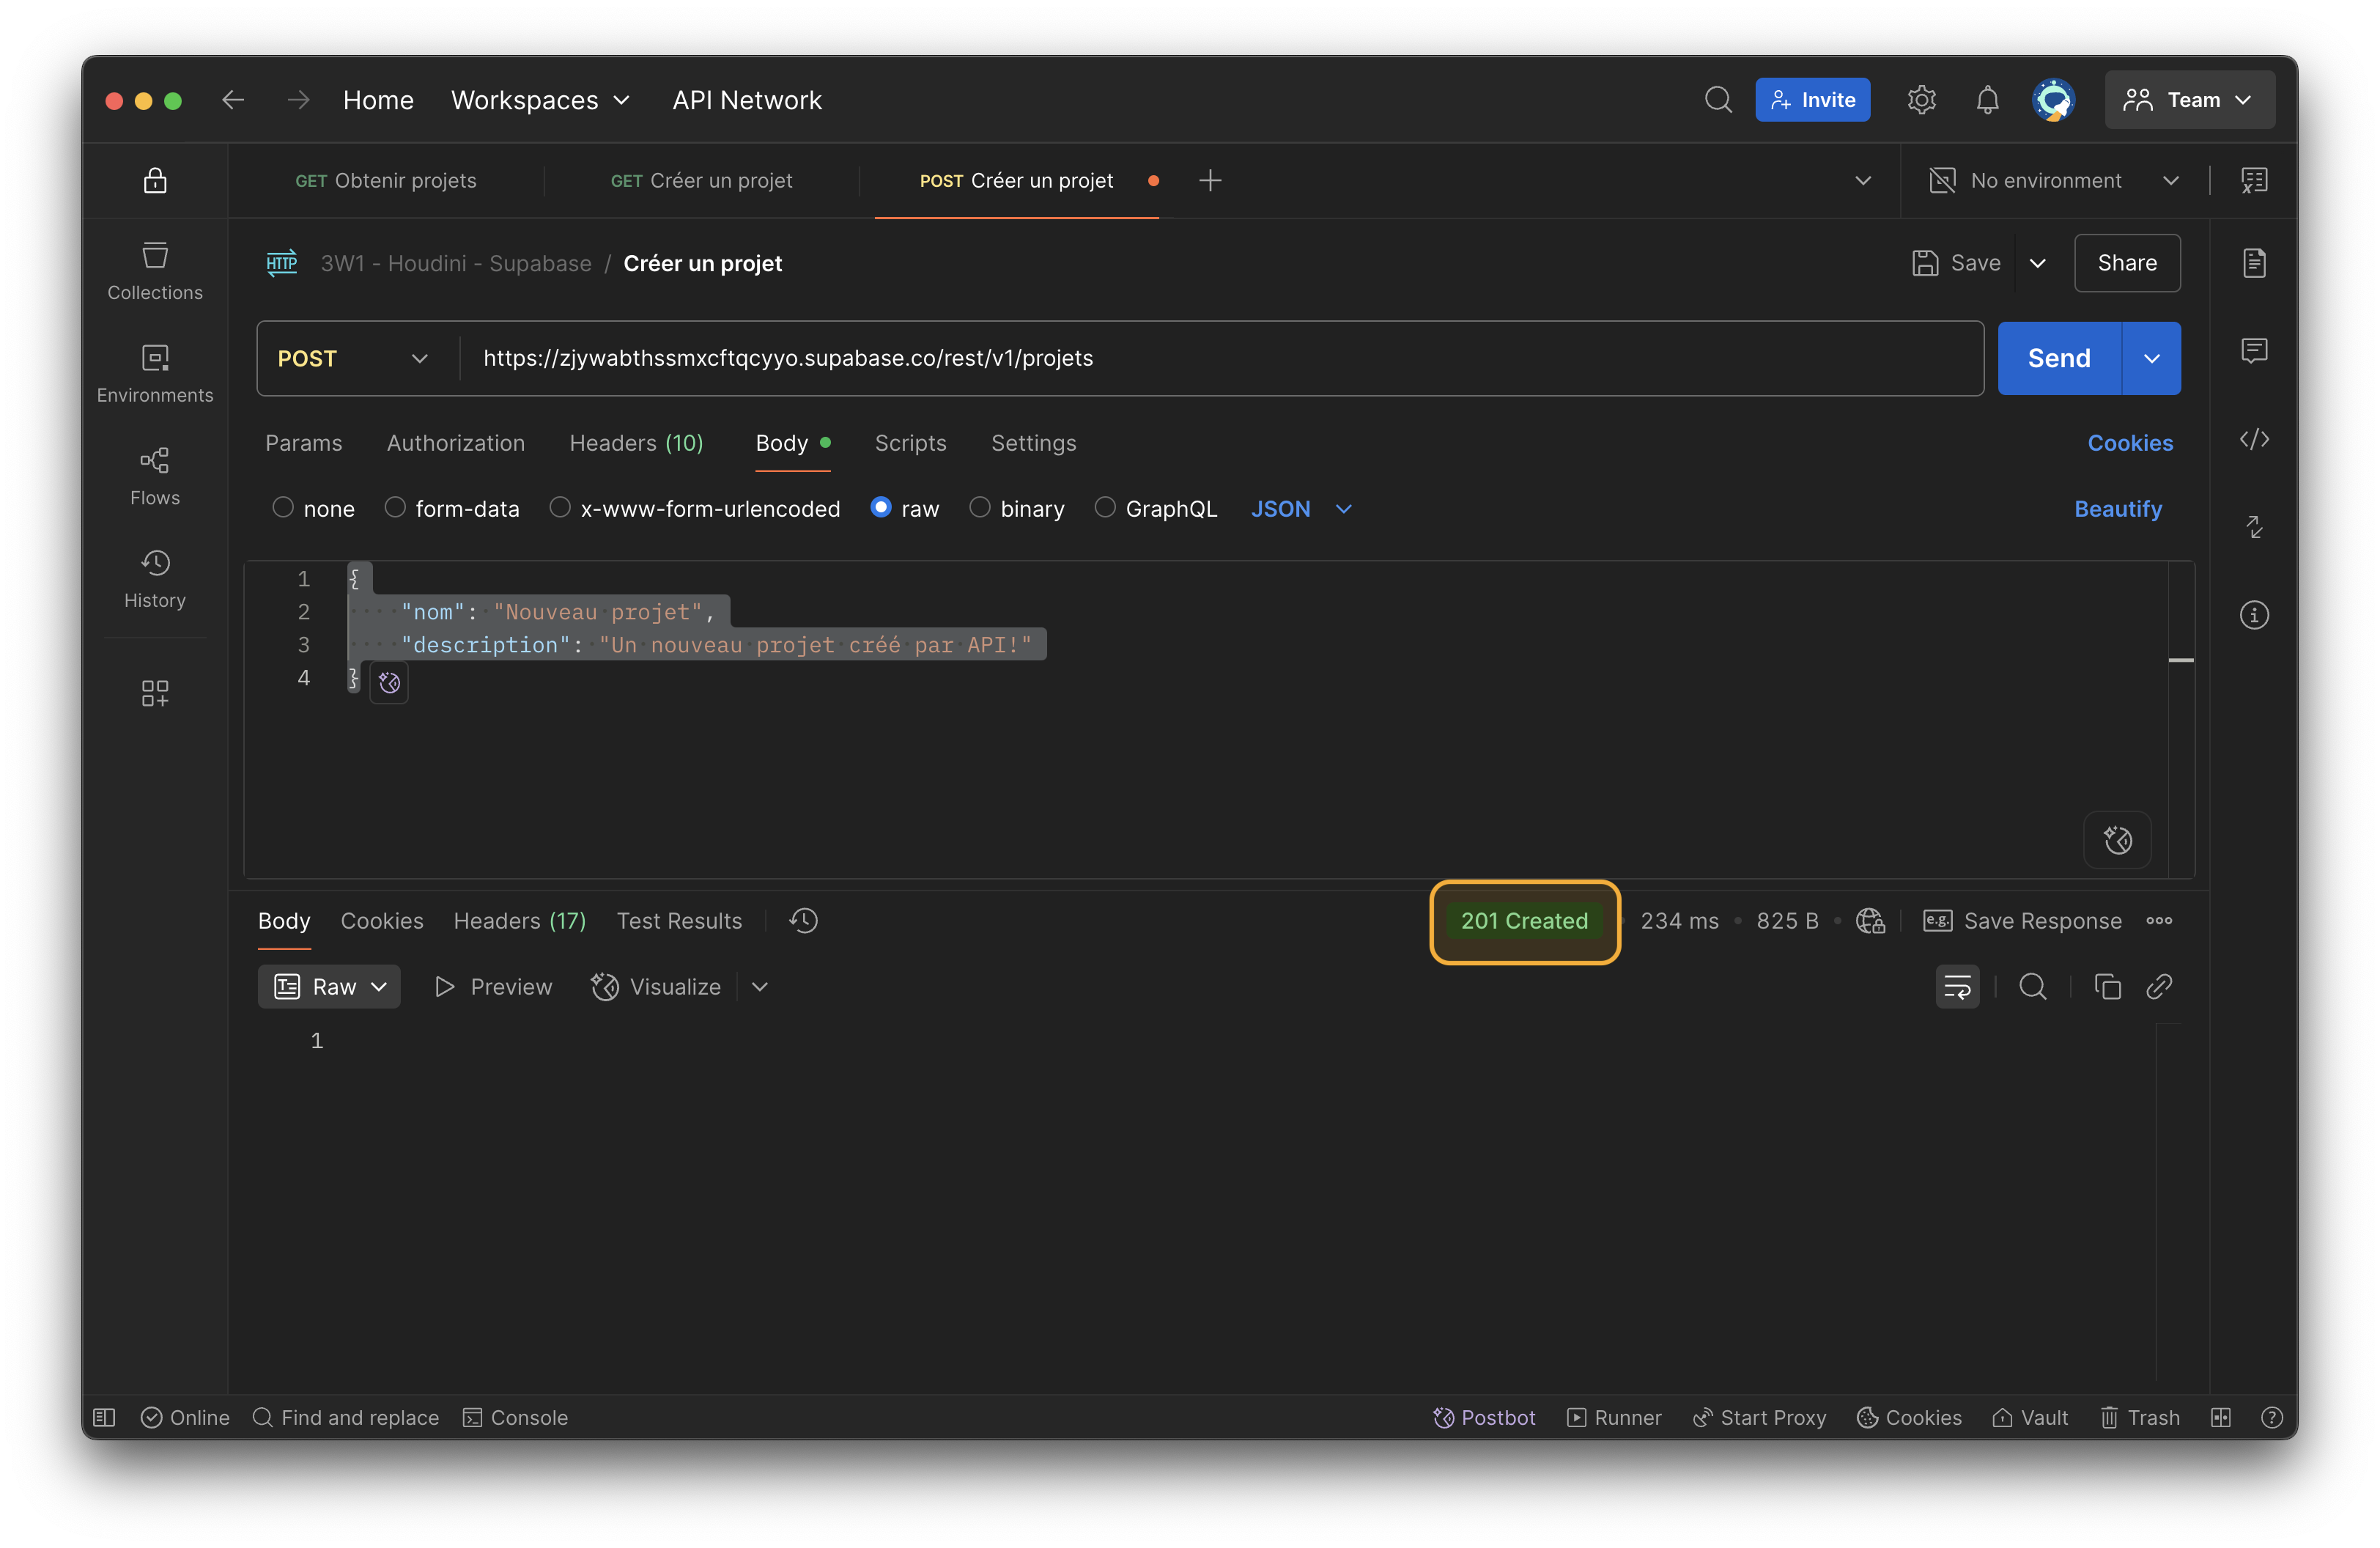Open the Params tab

(303, 443)
